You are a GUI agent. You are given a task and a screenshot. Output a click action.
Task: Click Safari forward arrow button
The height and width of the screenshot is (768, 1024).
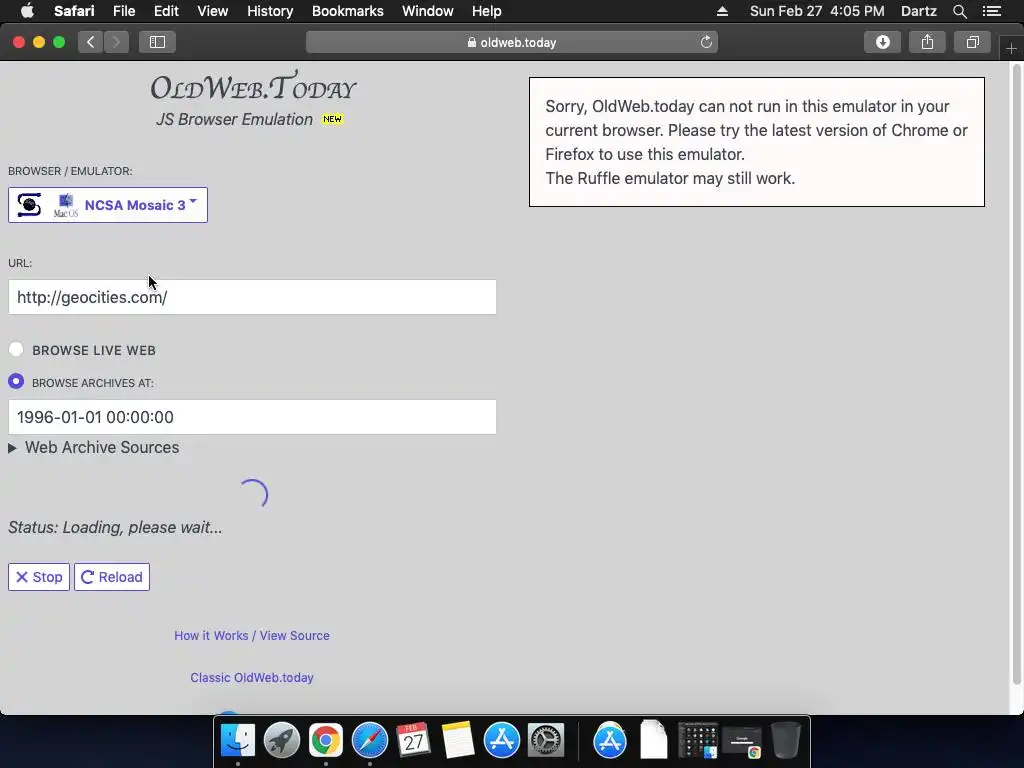point(116,42)
